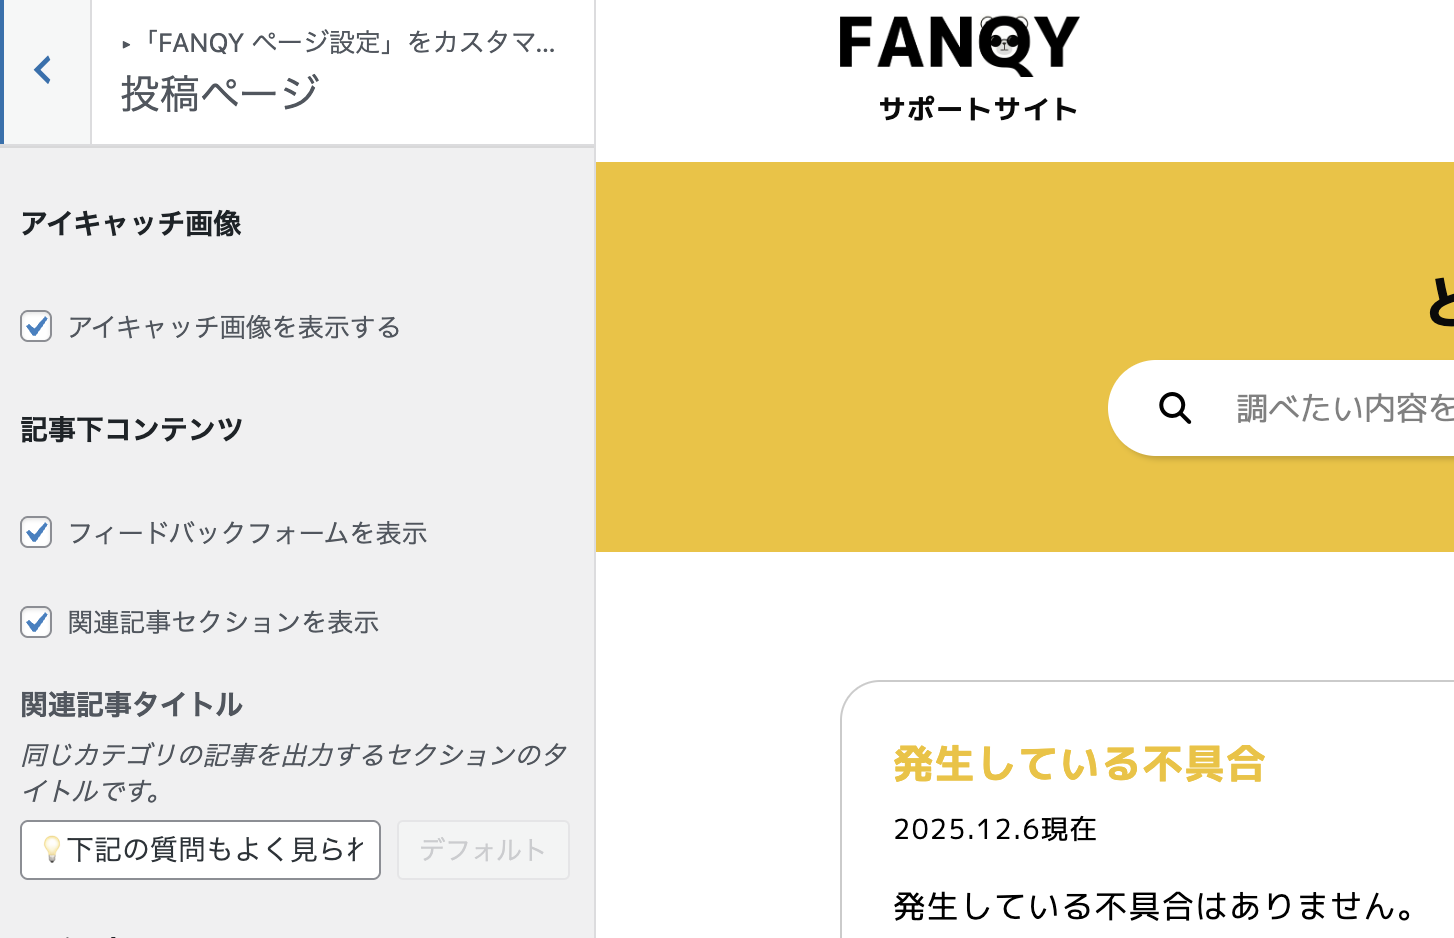Click the back chevron arrow in customizer
The height and width of the screenshot is (938, 1454).
pos(43,70)
